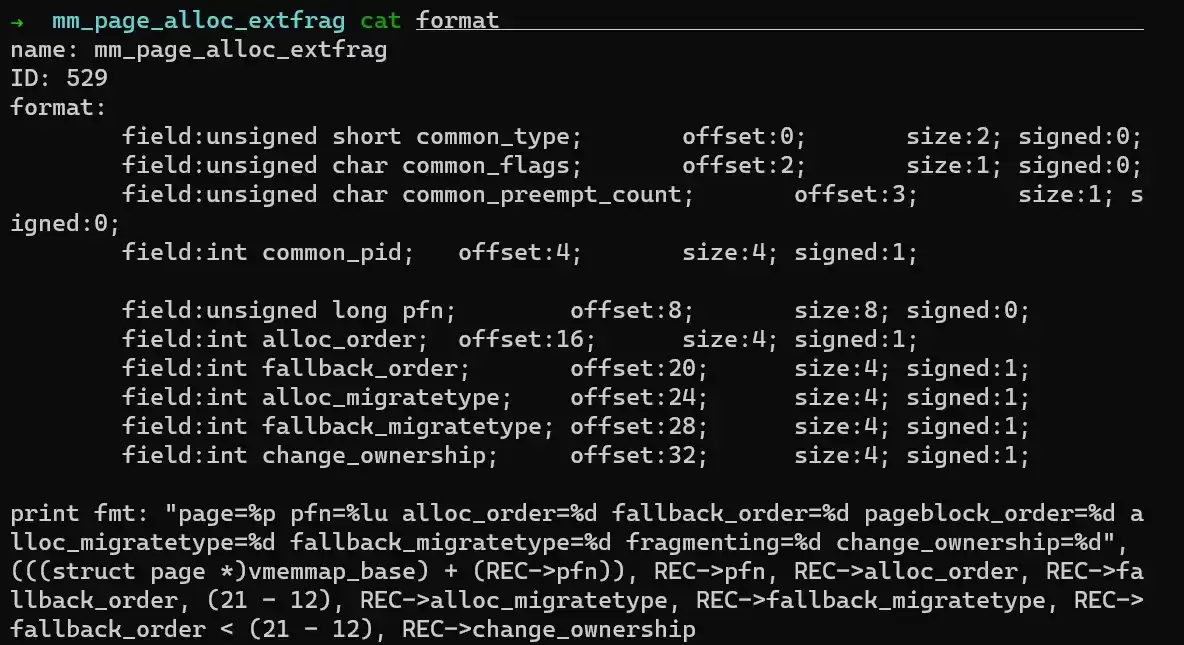Viewport: 1184px width, 645px height.
Task: Click the common_flags field text
Action: 352,165
